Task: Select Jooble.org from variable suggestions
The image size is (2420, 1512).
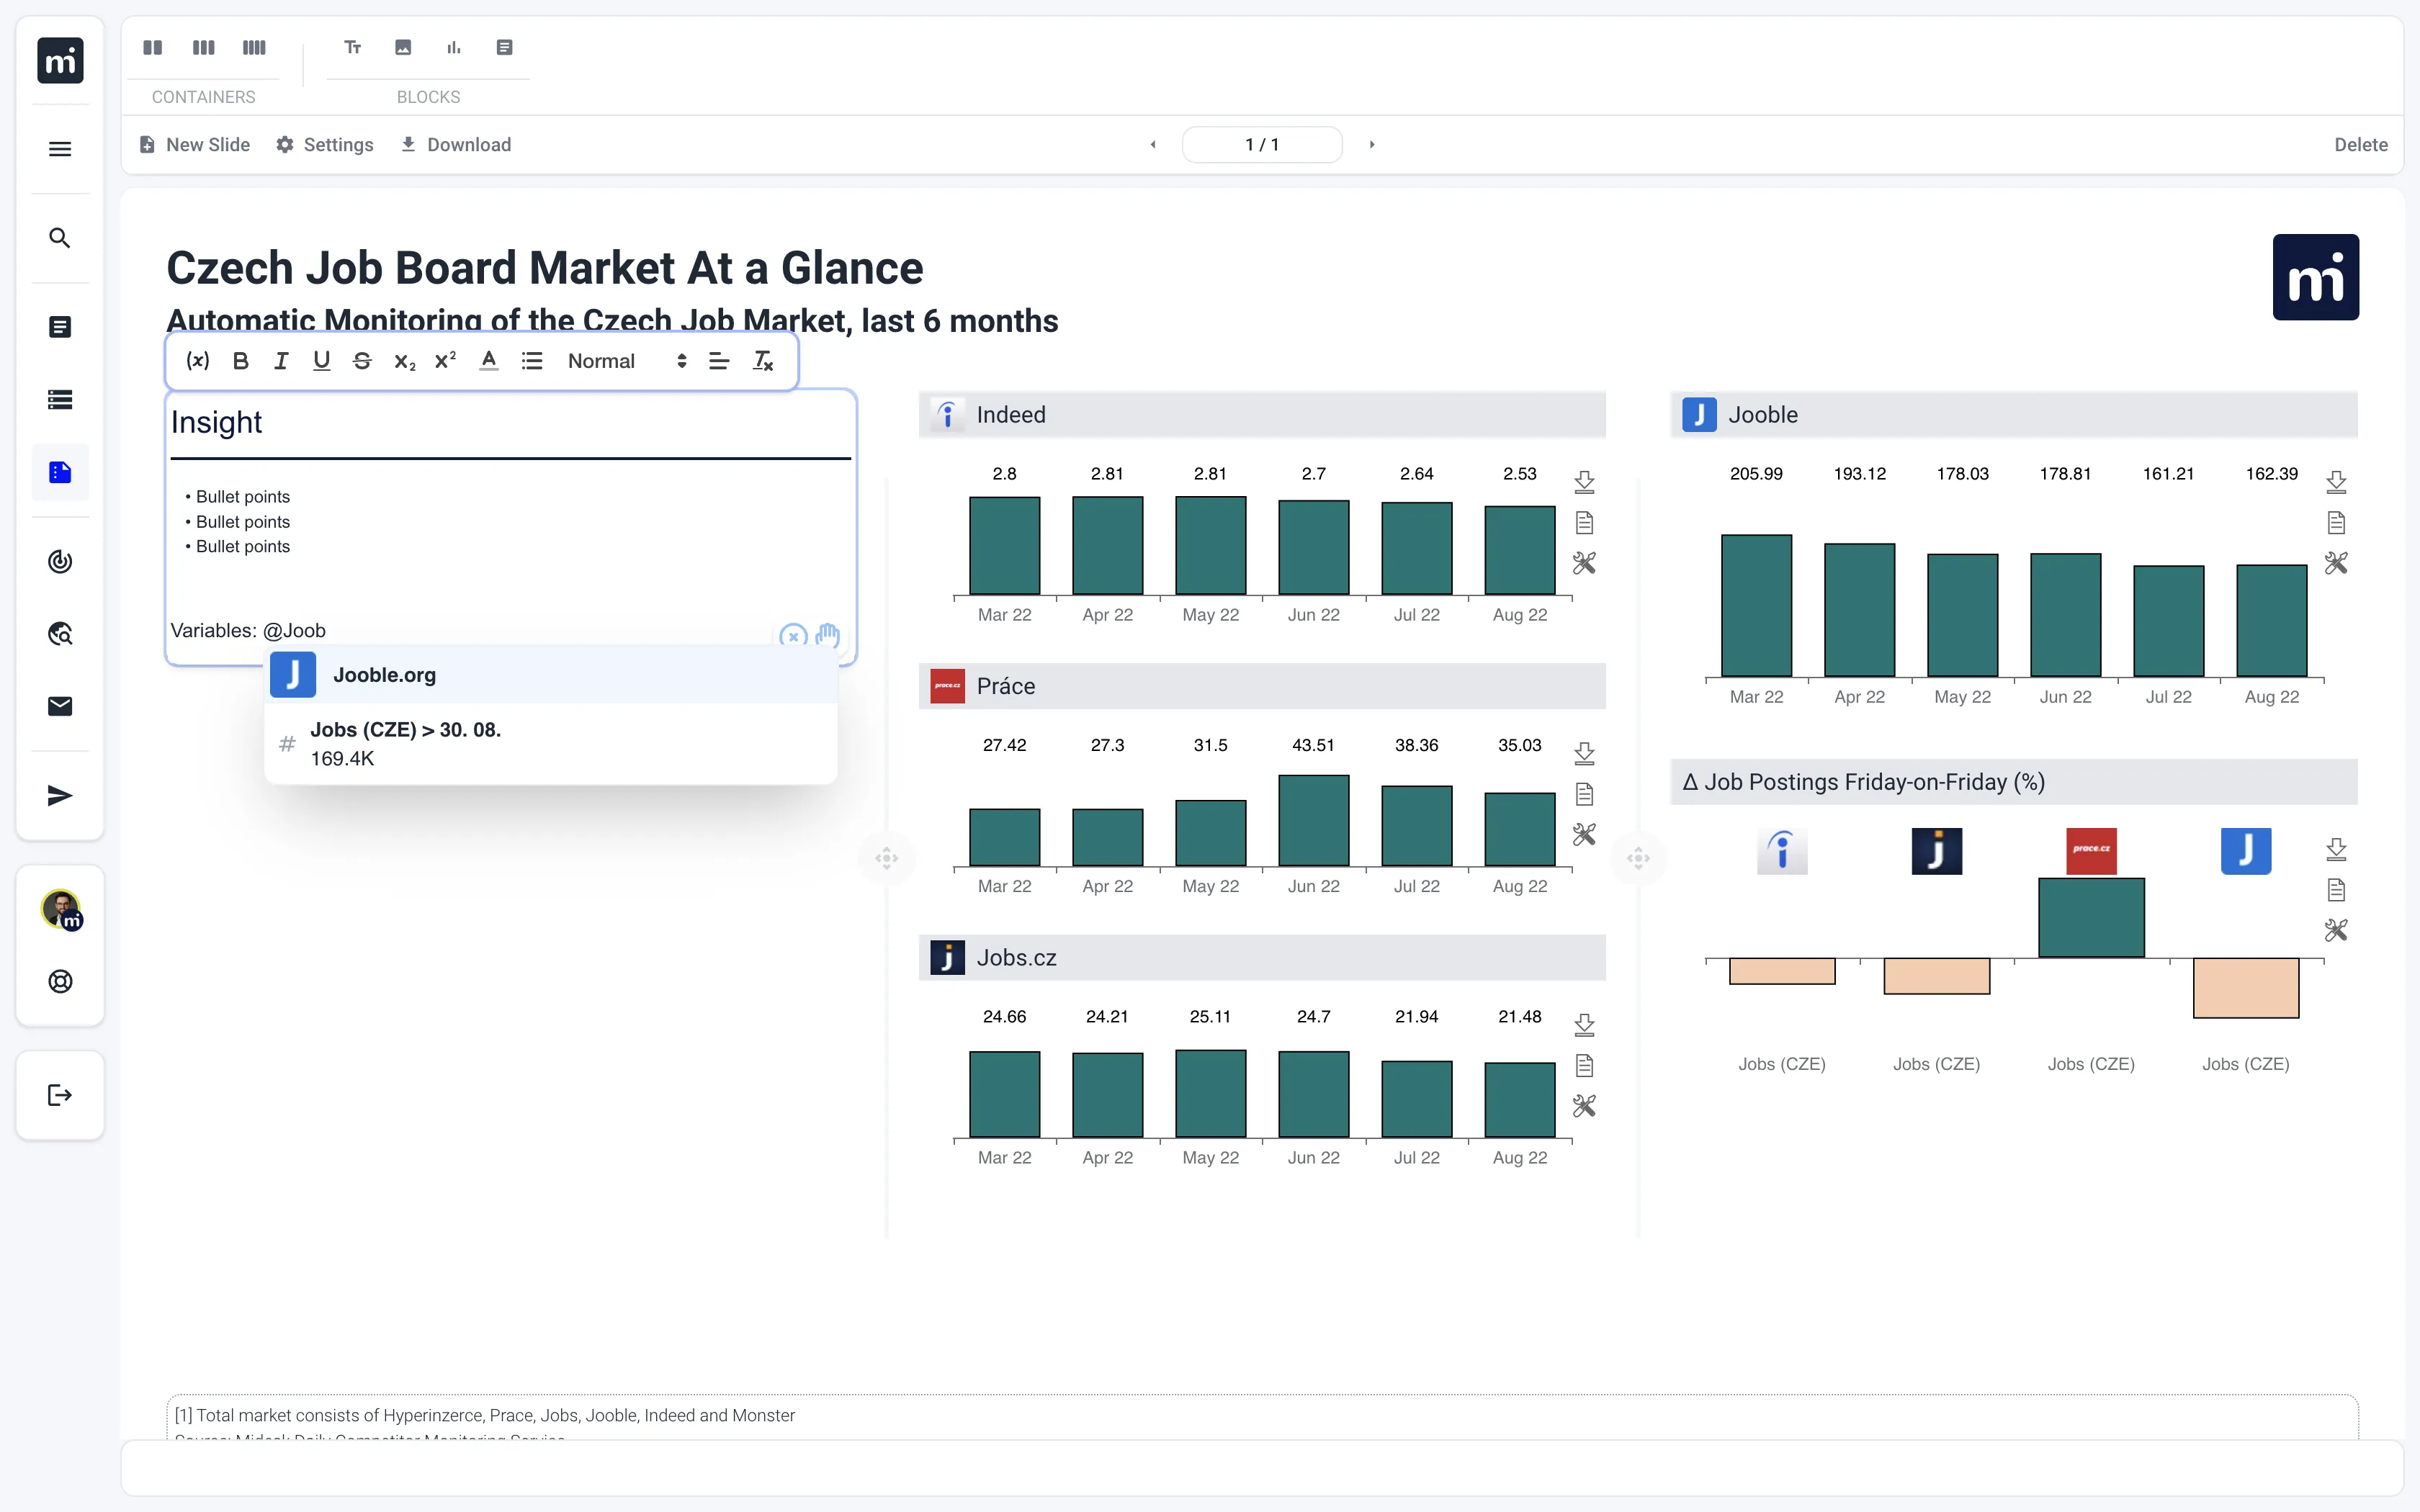Action: pos(551,675)
